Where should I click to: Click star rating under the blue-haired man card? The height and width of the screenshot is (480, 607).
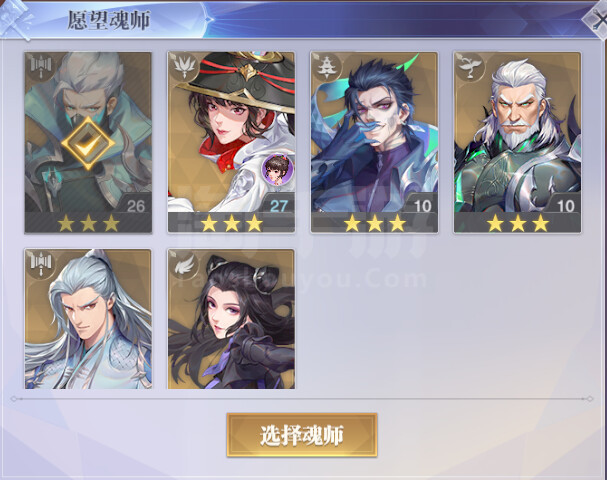[374, 224]
